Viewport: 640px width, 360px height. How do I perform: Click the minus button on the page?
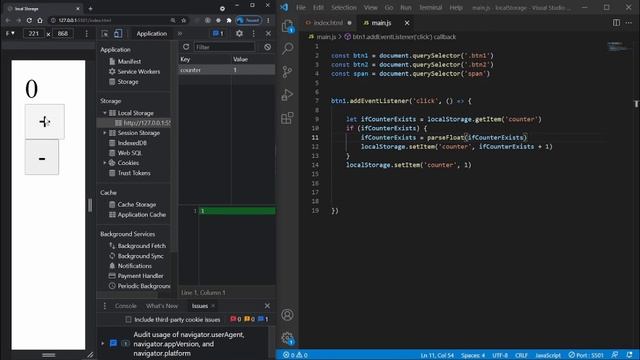click(42, 157)
